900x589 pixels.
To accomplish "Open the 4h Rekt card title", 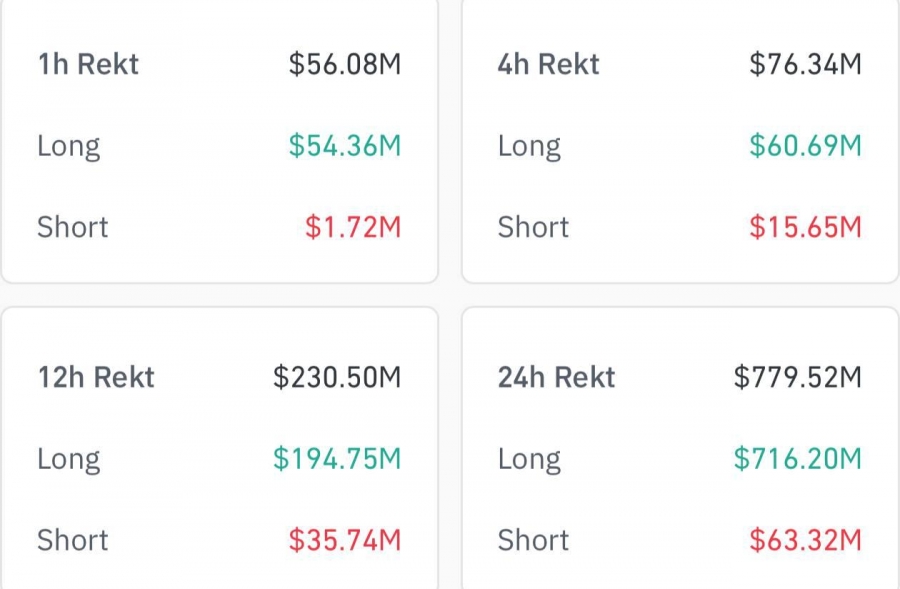I will [x=548, y=65].
